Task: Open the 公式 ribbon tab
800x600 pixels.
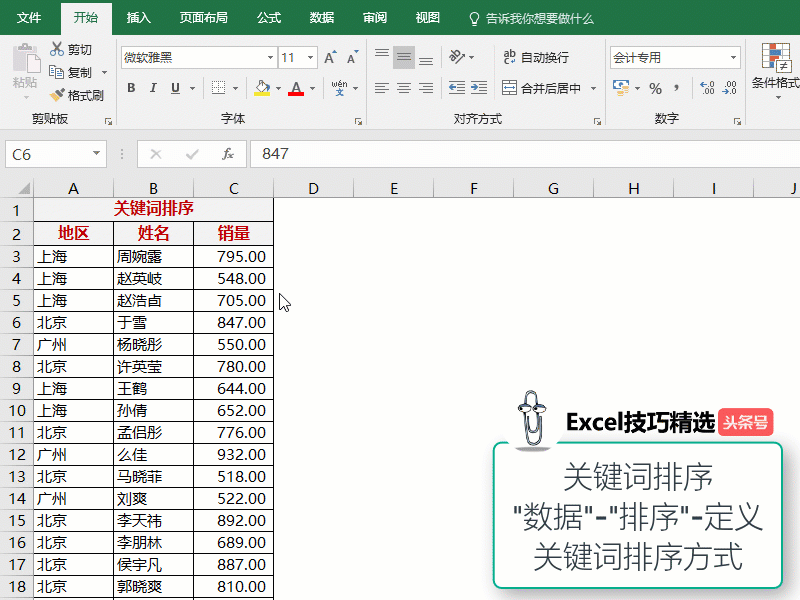Action: 269,18
